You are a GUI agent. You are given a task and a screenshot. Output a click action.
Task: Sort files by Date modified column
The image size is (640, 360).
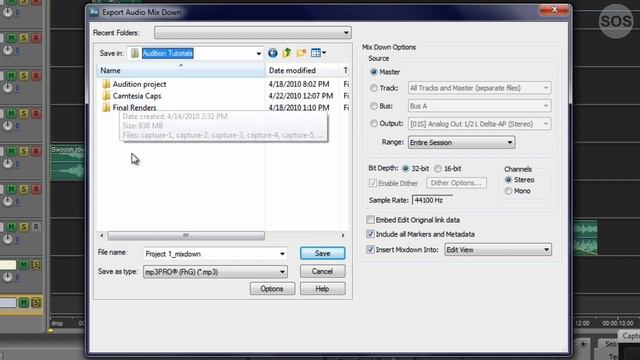(303, 71)
